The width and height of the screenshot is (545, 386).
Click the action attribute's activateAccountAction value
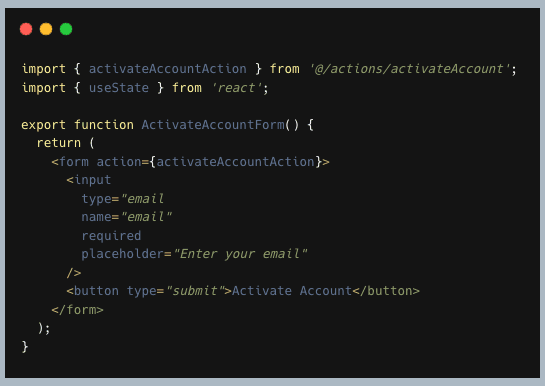point(236,162)
